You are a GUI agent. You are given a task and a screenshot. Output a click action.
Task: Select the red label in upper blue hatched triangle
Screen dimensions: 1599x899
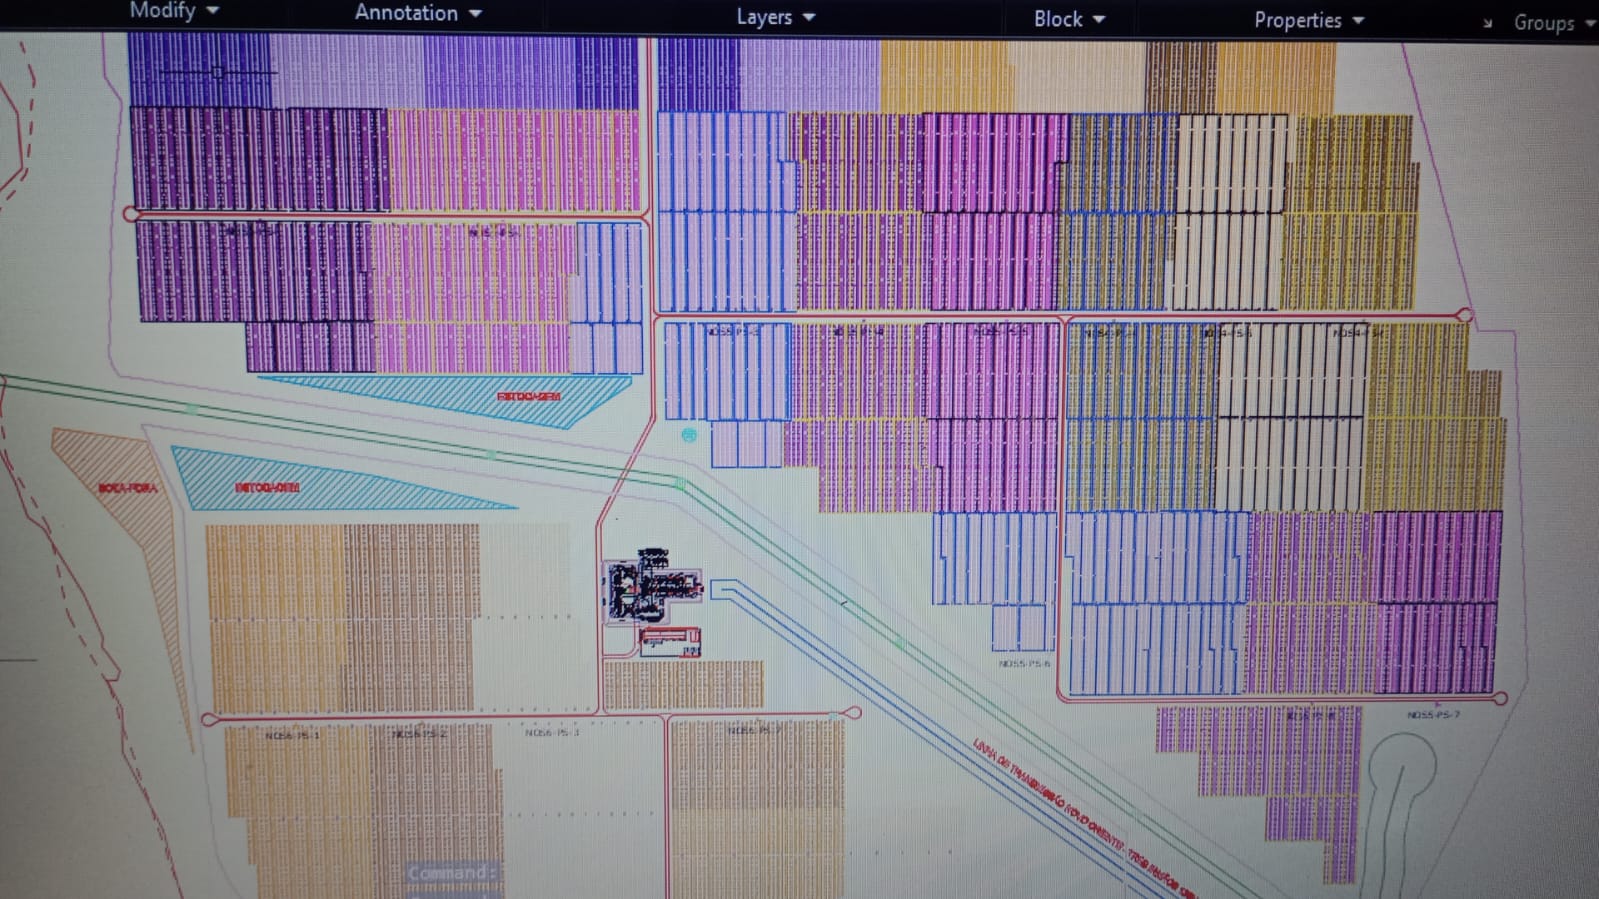528,397
